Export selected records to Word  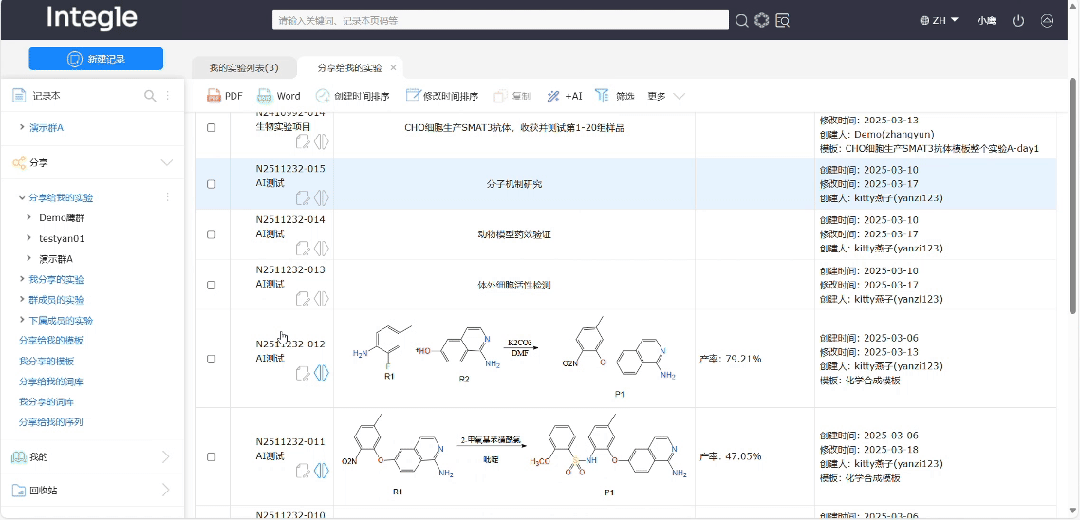point(278,96)
